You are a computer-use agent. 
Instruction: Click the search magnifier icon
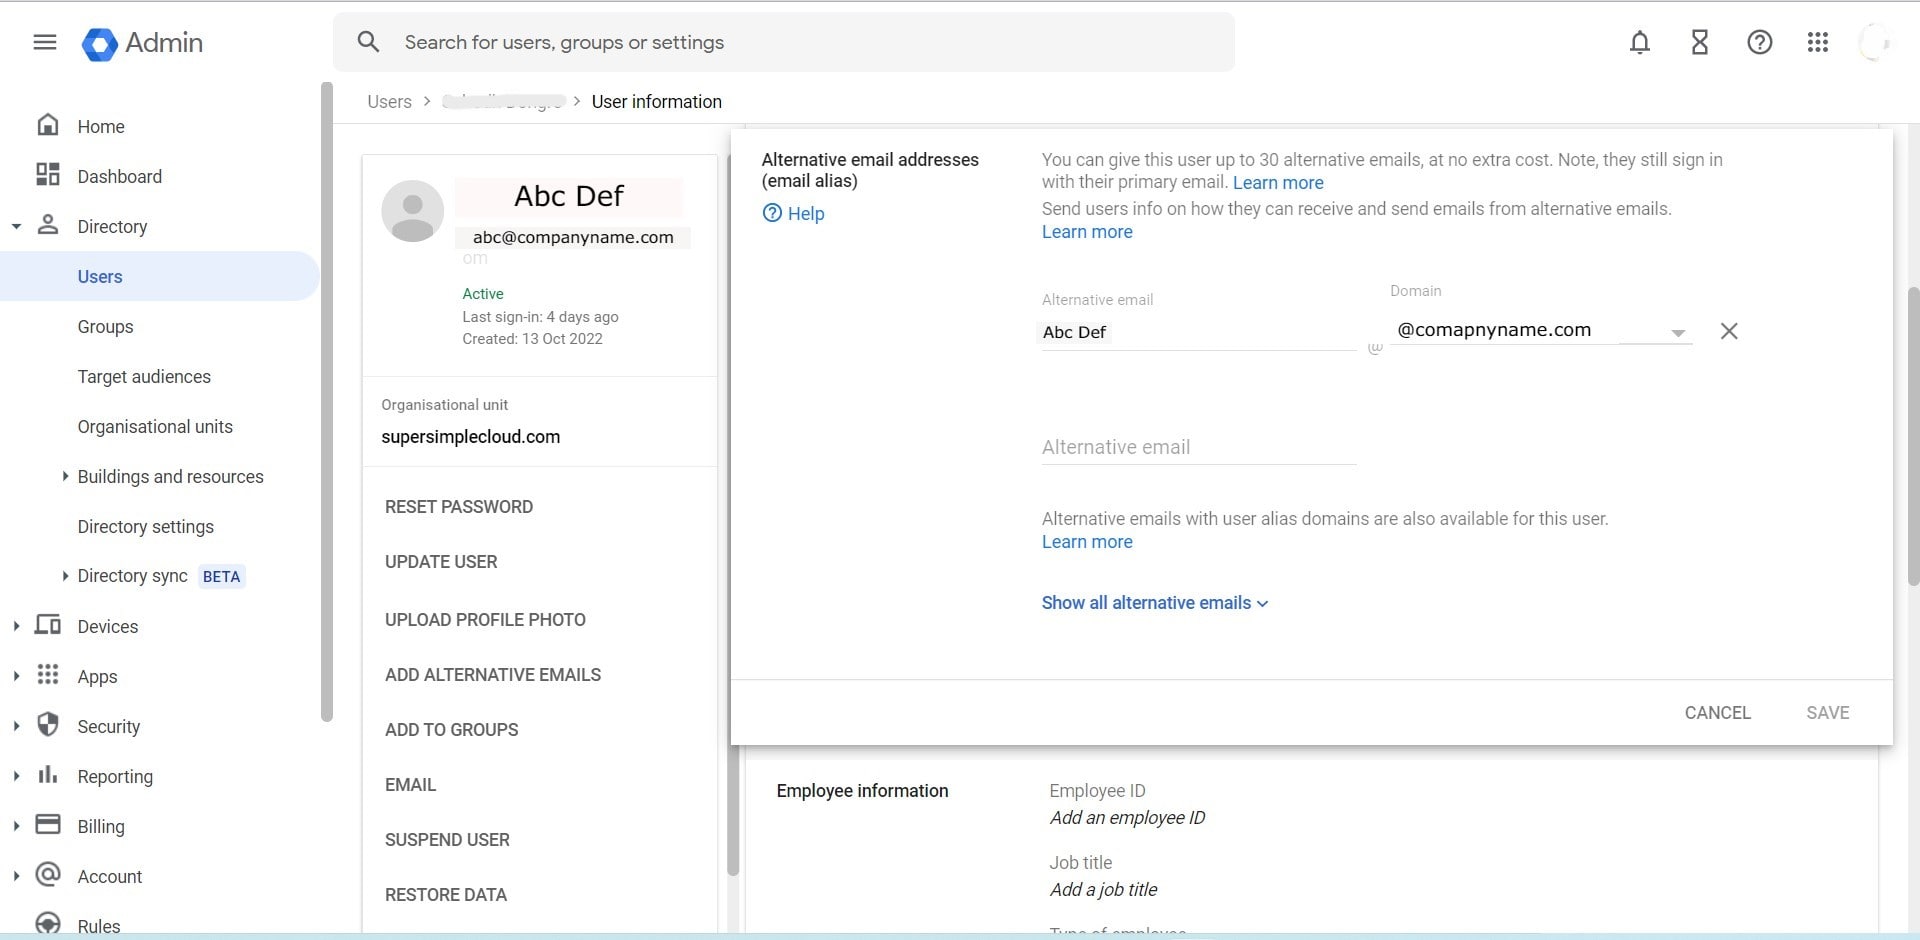click(x=368, y=42)
